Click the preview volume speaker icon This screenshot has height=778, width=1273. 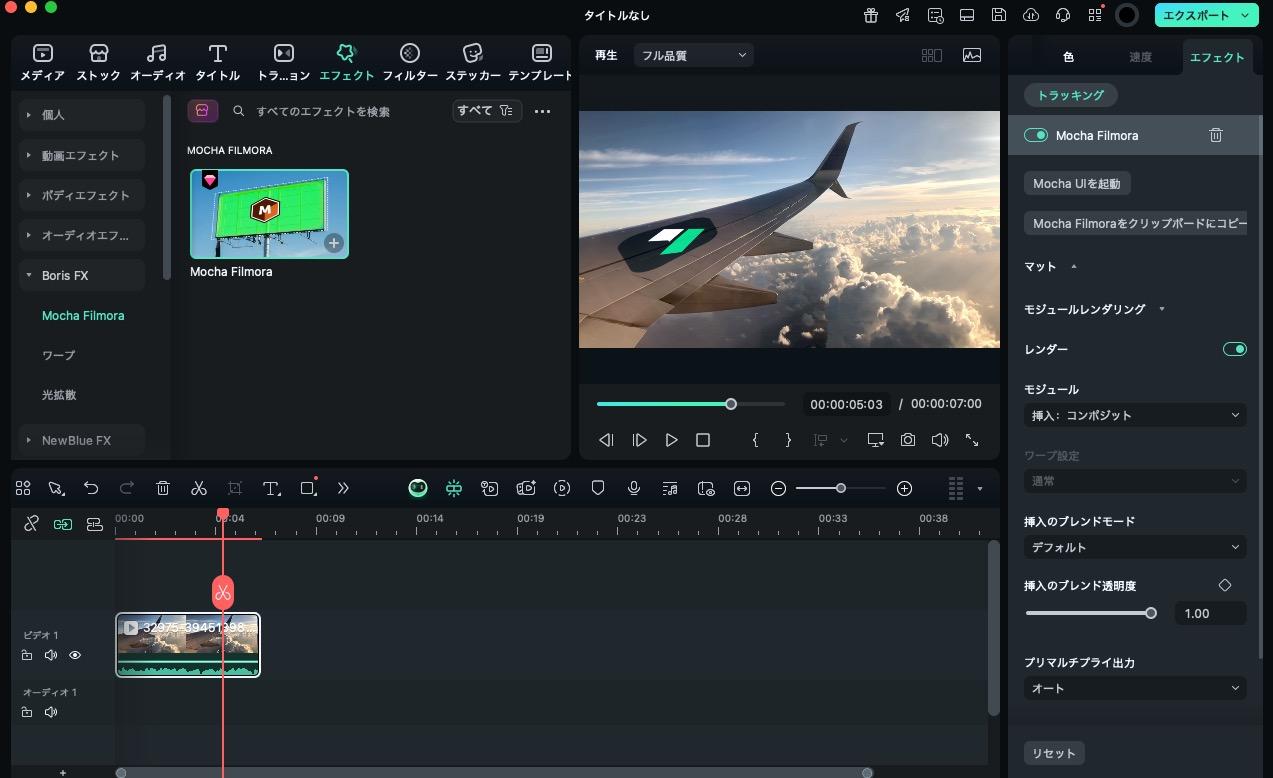939,440
